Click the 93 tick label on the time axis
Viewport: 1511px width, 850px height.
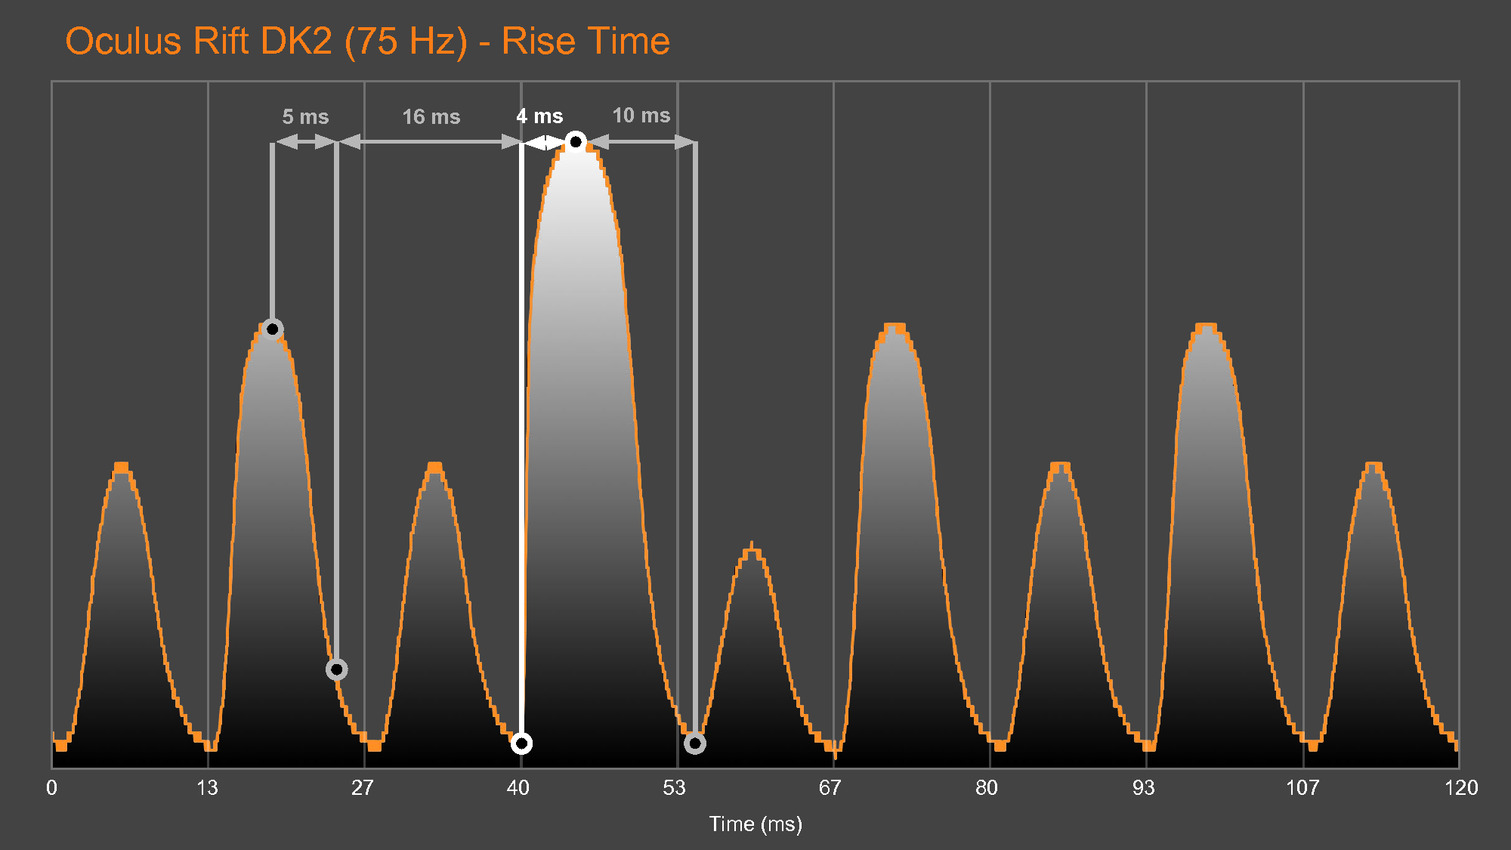point(1143,788)
